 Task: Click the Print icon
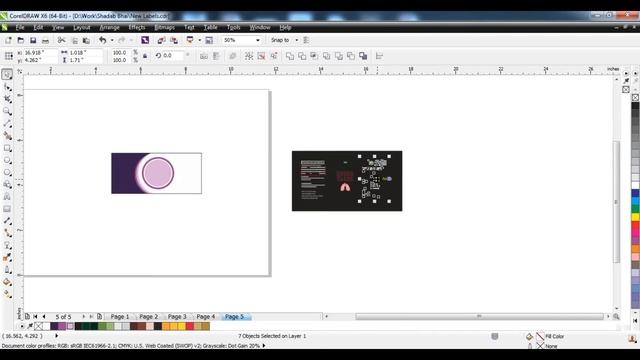tap(45, 40)
